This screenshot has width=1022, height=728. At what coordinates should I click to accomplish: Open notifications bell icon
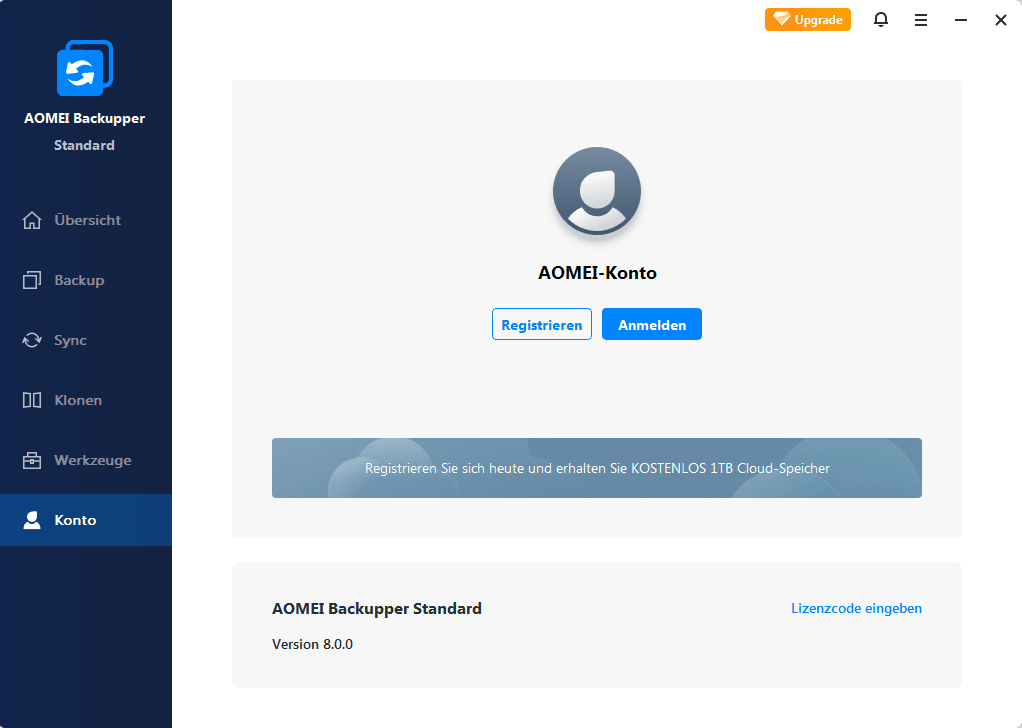[881, 20]
